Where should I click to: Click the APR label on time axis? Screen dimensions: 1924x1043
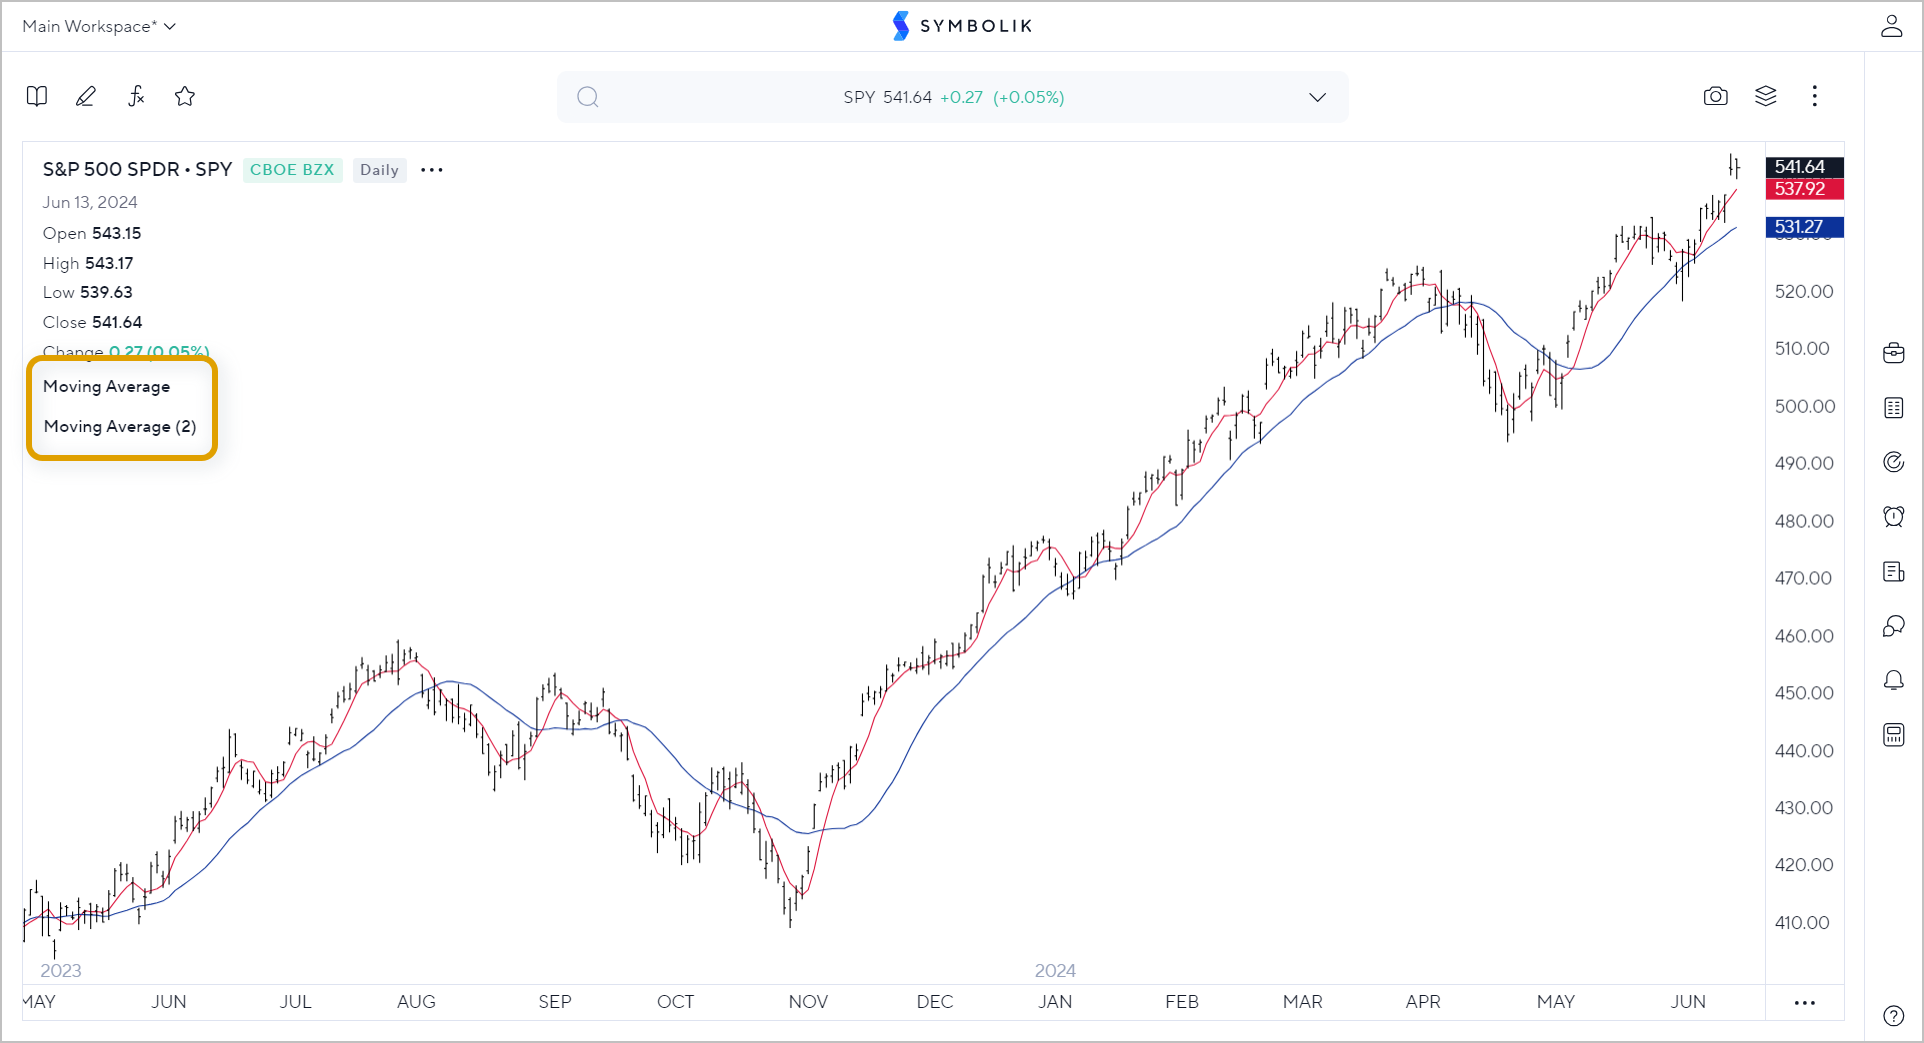(x=1423, y=1002)
